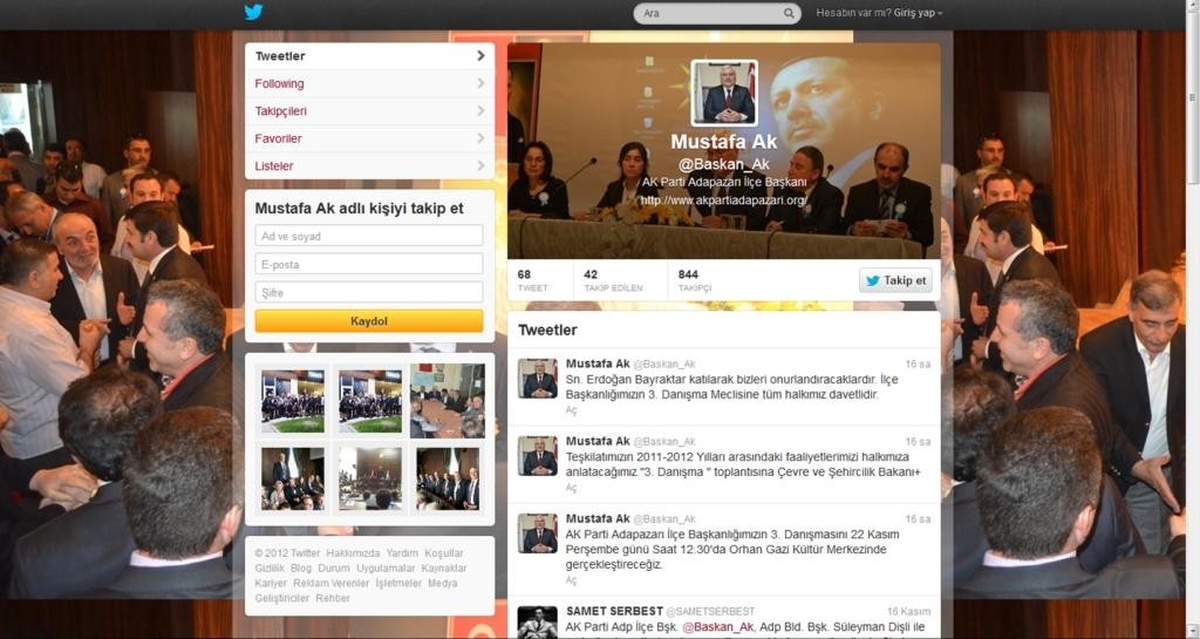Open first photo thumbnail in media grid
Viewport: 1200px width, 639px height.
[x=293, y=399]
